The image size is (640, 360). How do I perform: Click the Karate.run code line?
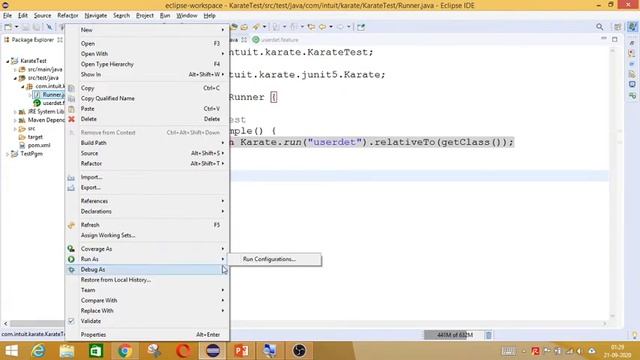[x=371, y=142]
